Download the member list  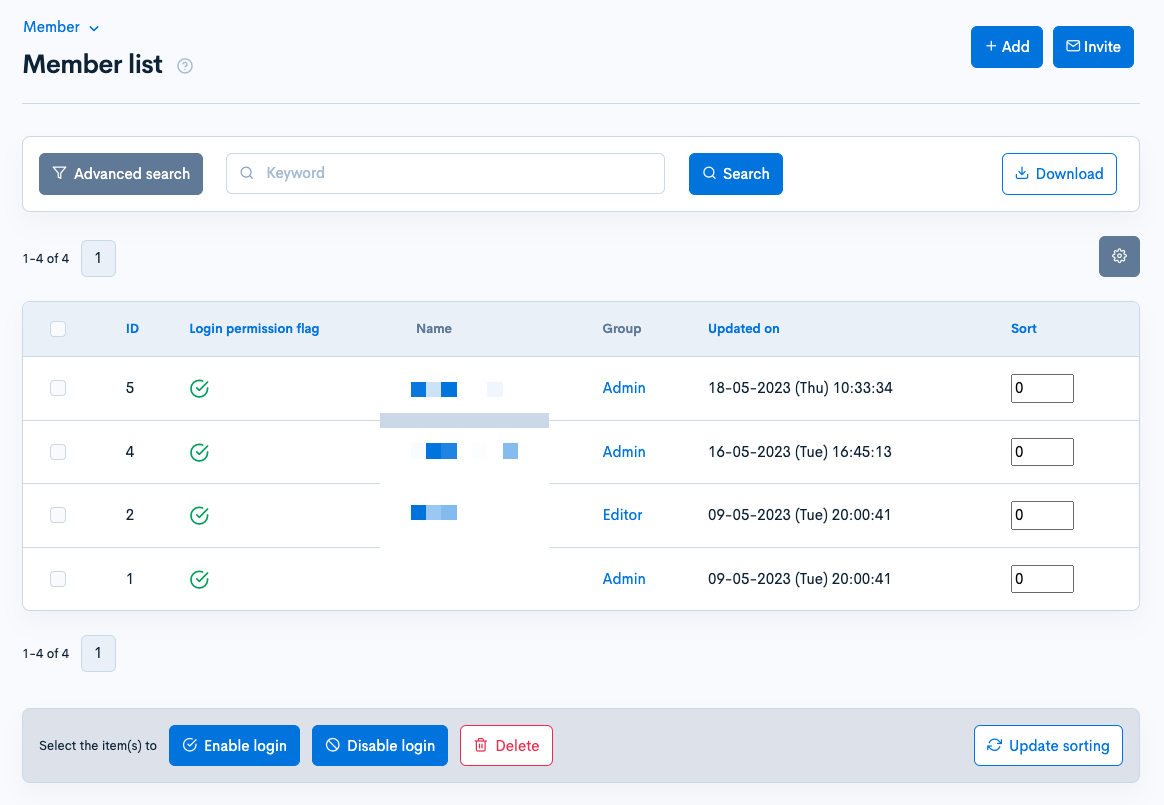click(x=1059, y=174)
